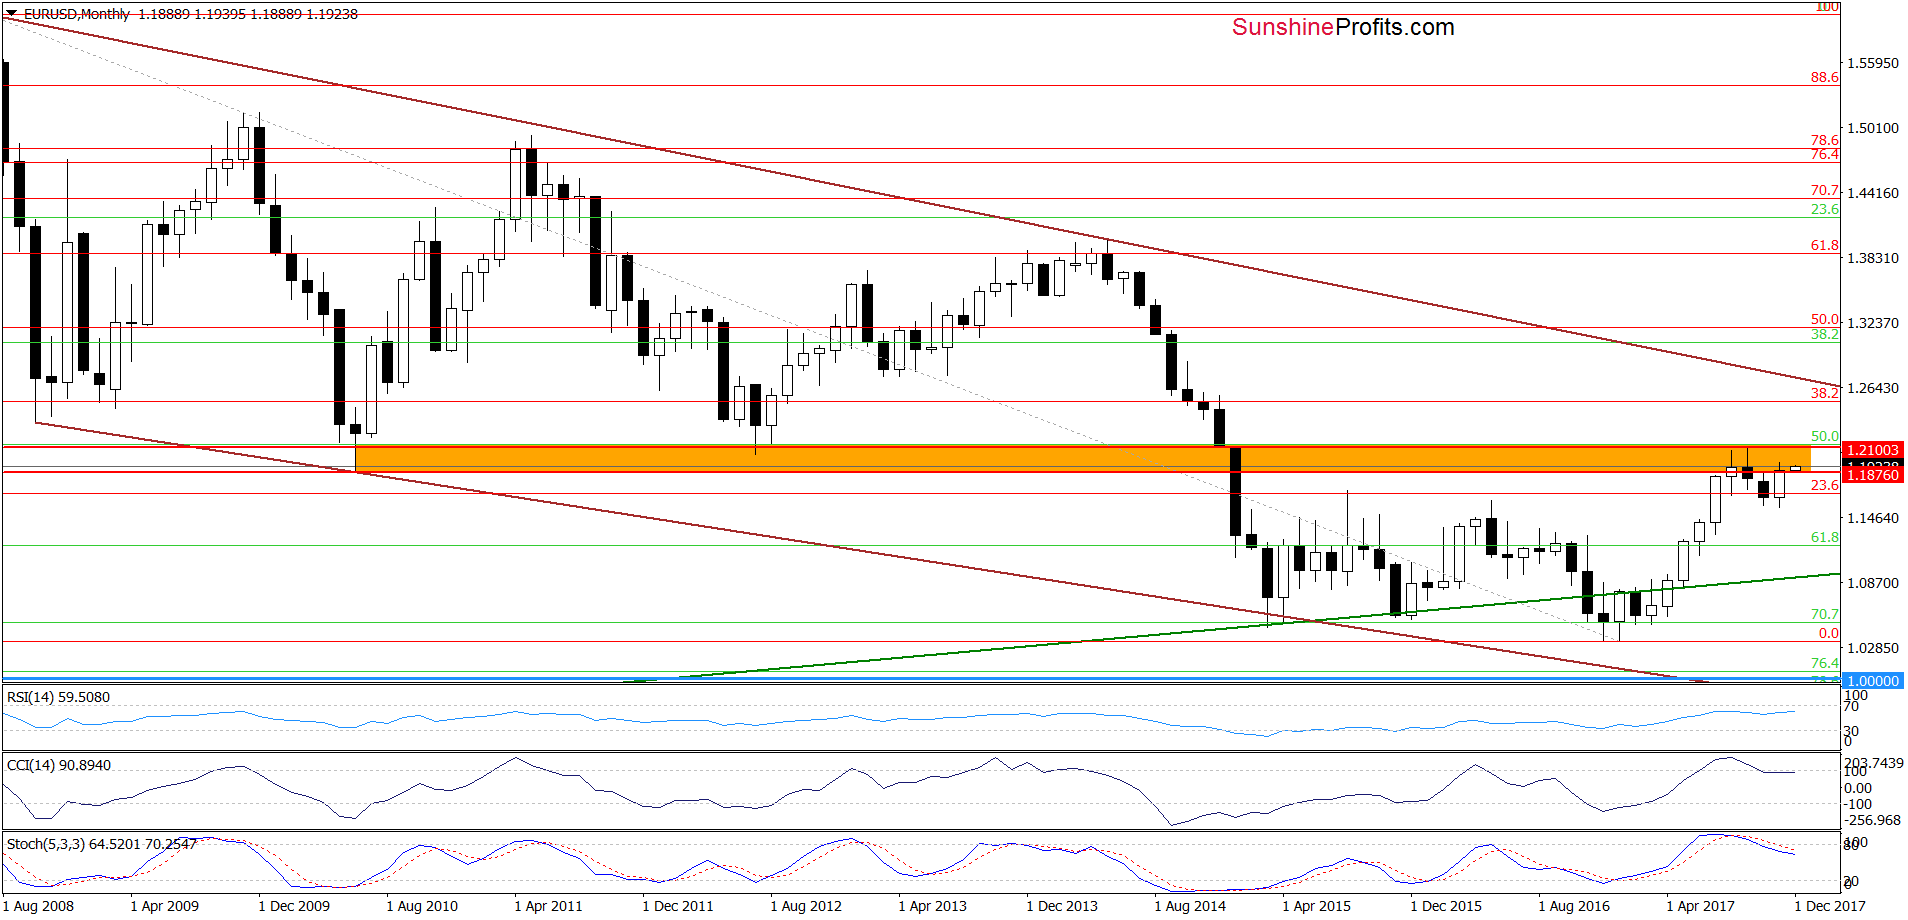Image resolution: width=1908 pixels, height=920 pixels.
Task: Click the red 70.7 Fibonacci label
Action: coord(1824,190)
